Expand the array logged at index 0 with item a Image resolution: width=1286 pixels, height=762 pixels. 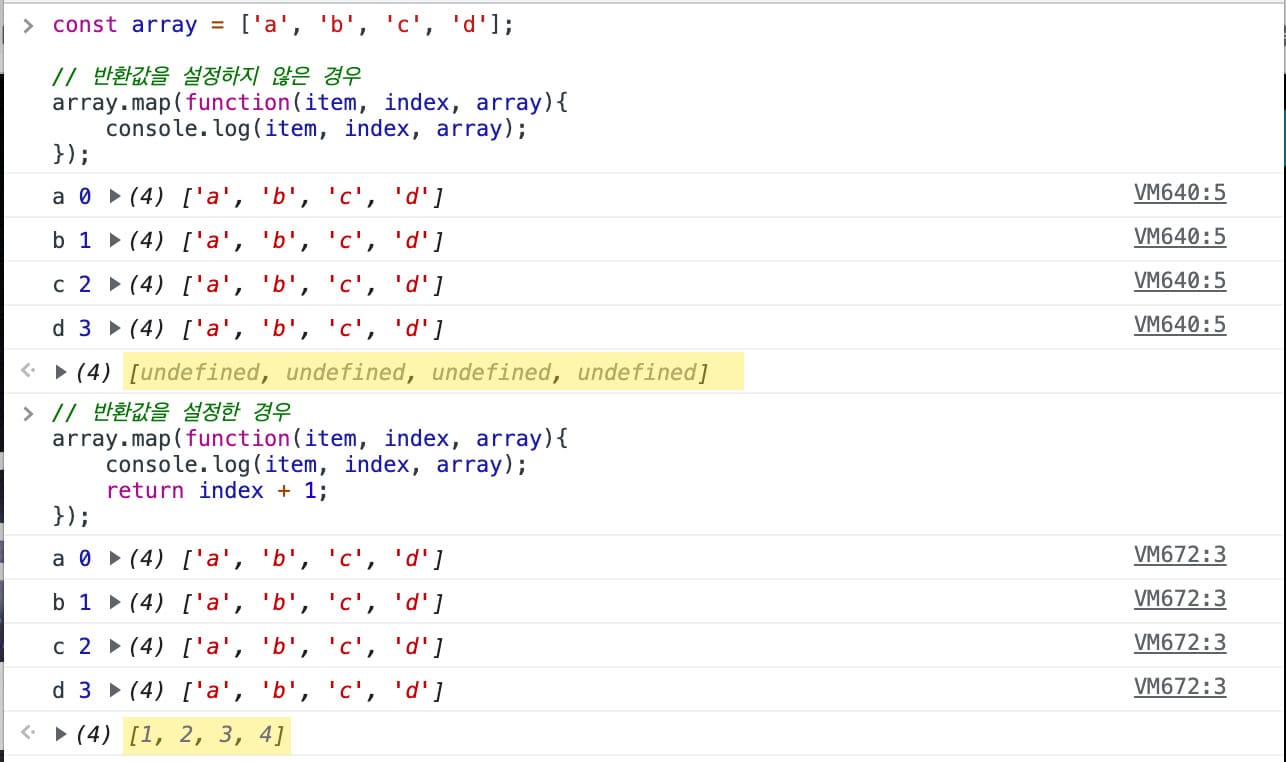click(113, 196)
